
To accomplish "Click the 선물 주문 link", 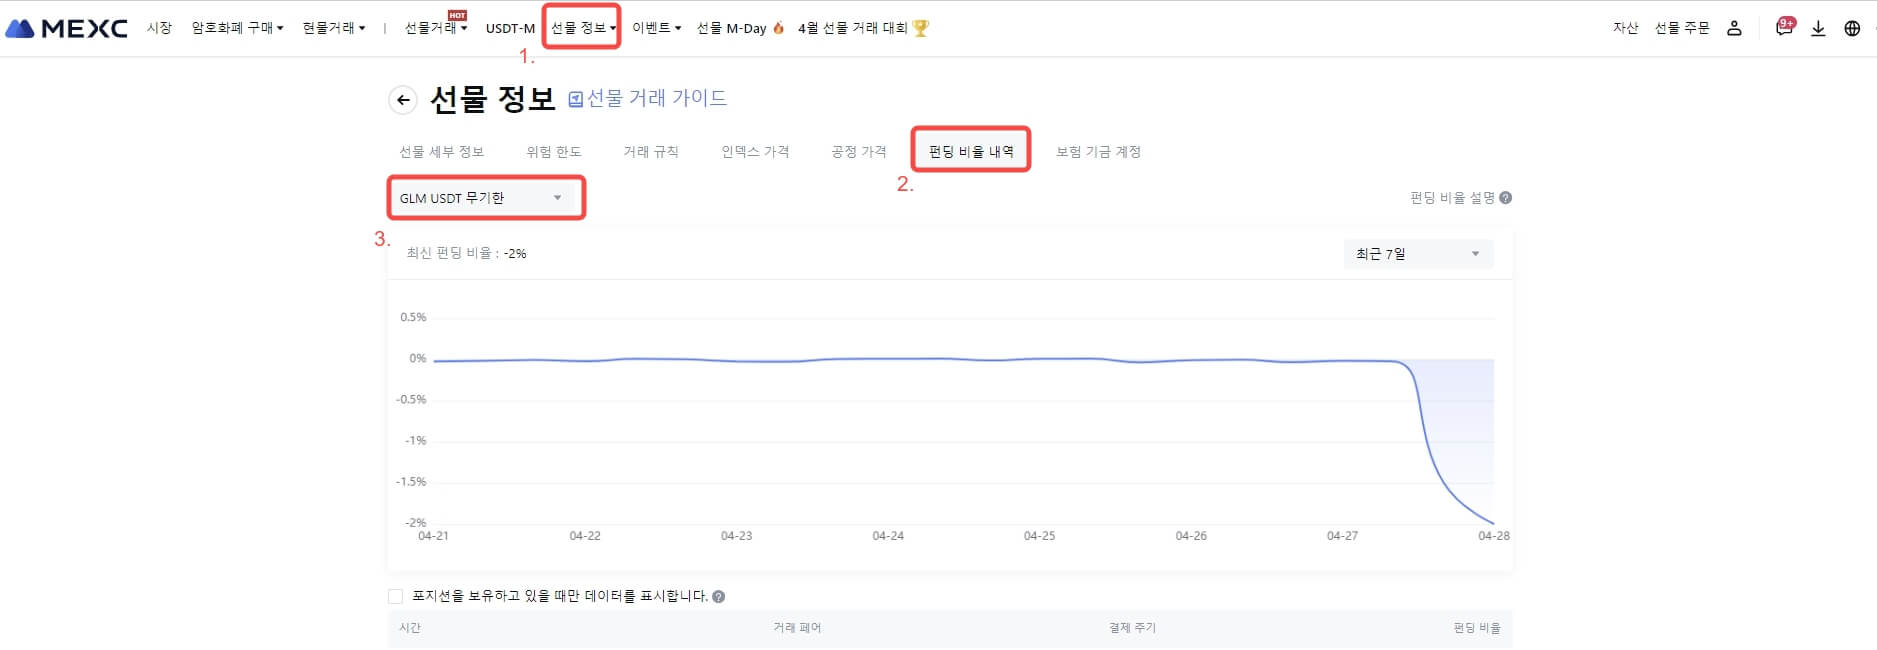I will coord(1682,28).
